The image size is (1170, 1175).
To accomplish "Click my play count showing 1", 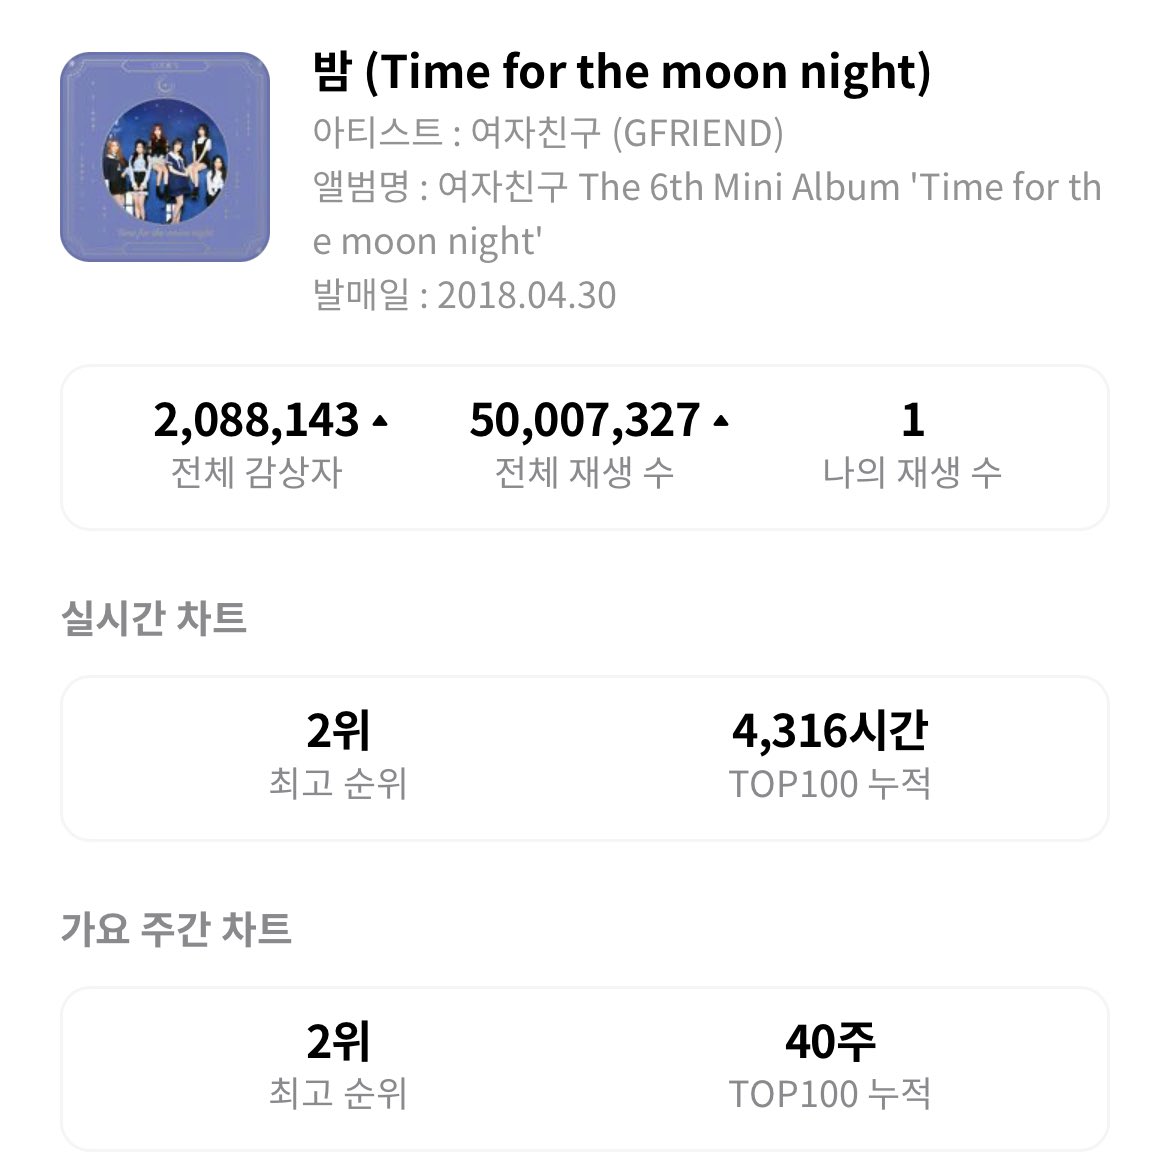I will pyautogui.click(x=912, y=420).
